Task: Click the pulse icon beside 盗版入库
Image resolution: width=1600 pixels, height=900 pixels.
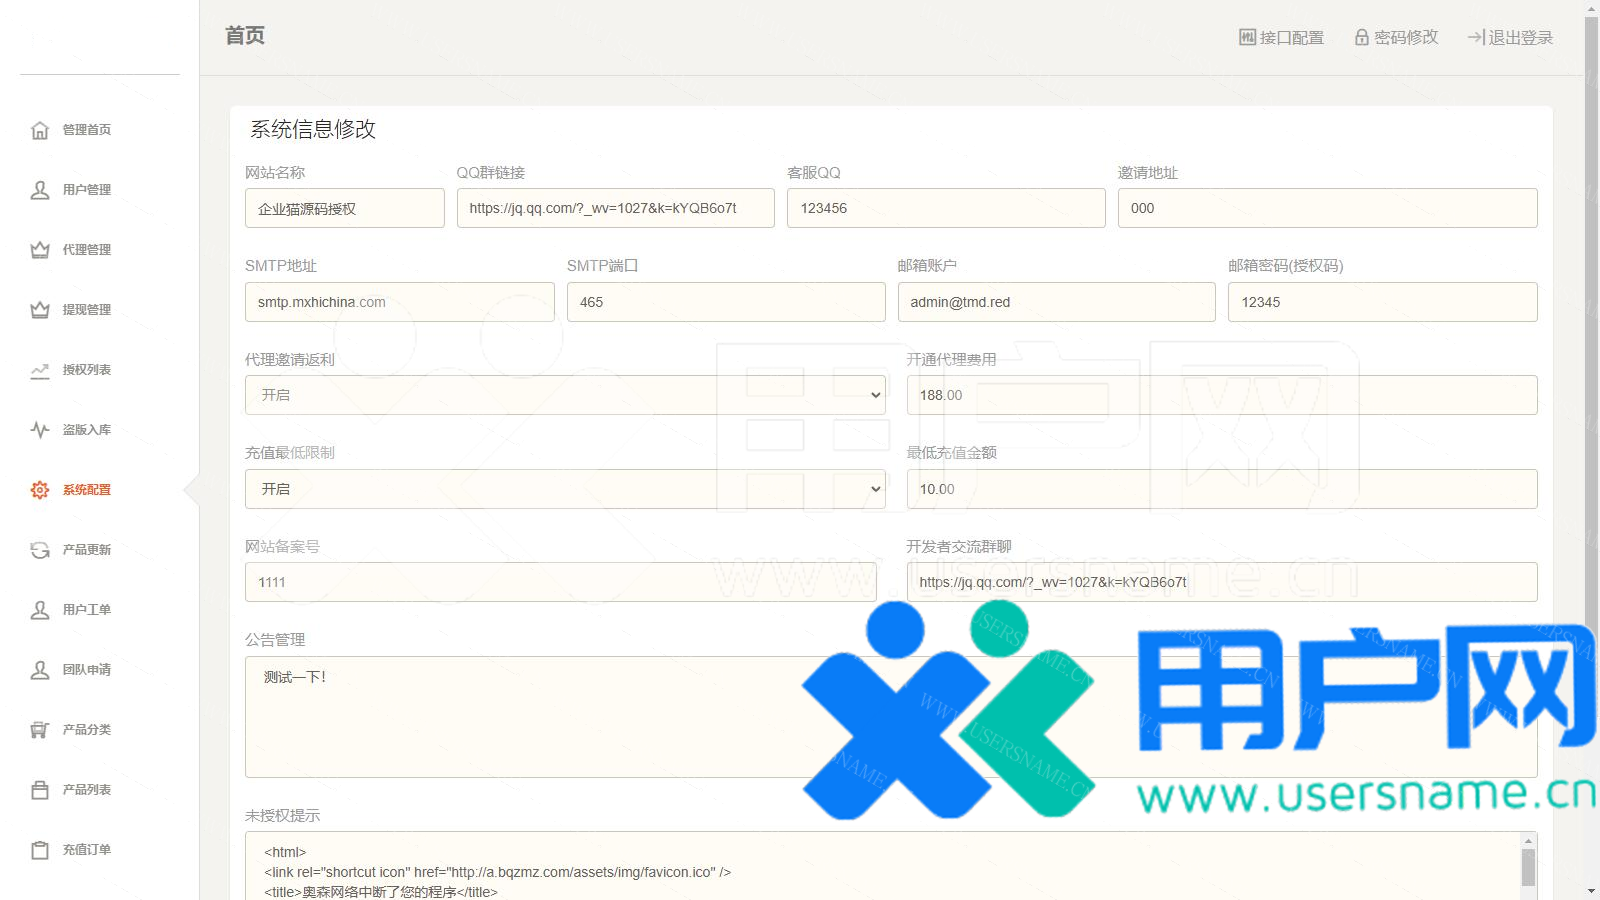Action: point(40,430)
